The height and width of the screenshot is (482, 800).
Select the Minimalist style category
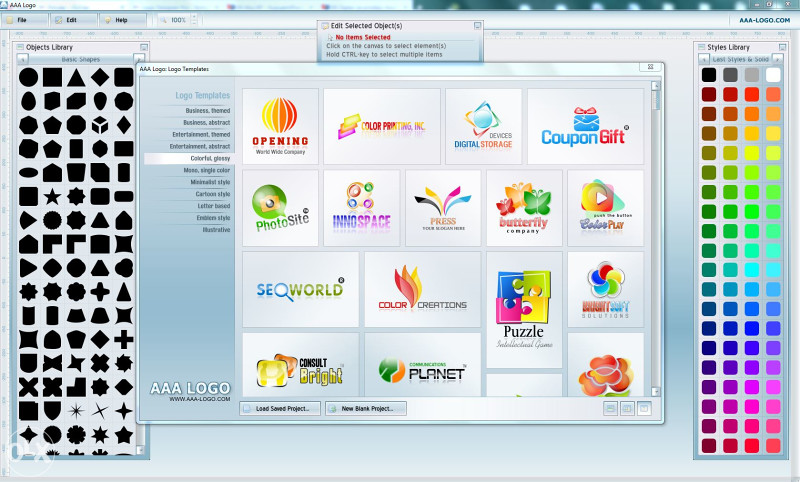coord(210,182)
